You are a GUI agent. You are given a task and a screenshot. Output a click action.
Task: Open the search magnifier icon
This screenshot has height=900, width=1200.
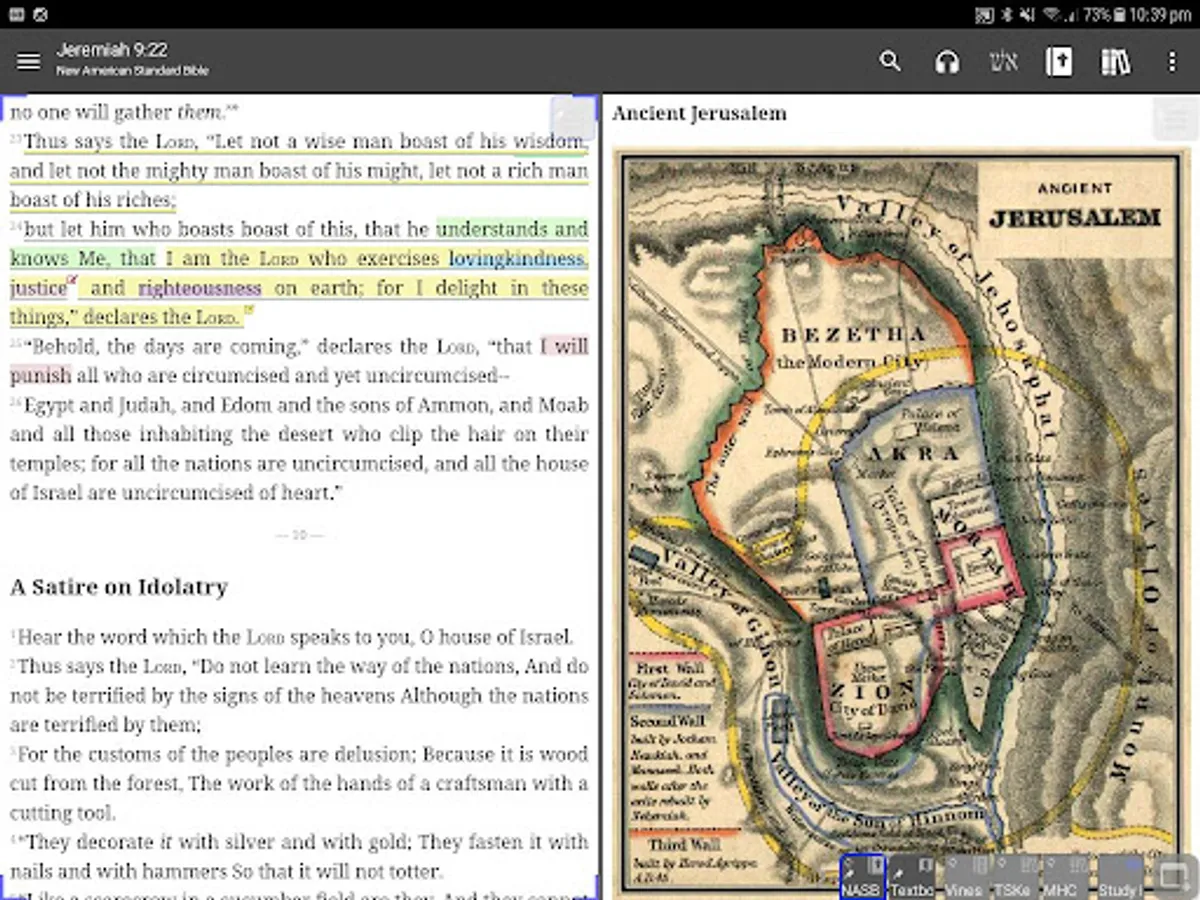pos(890,62)
